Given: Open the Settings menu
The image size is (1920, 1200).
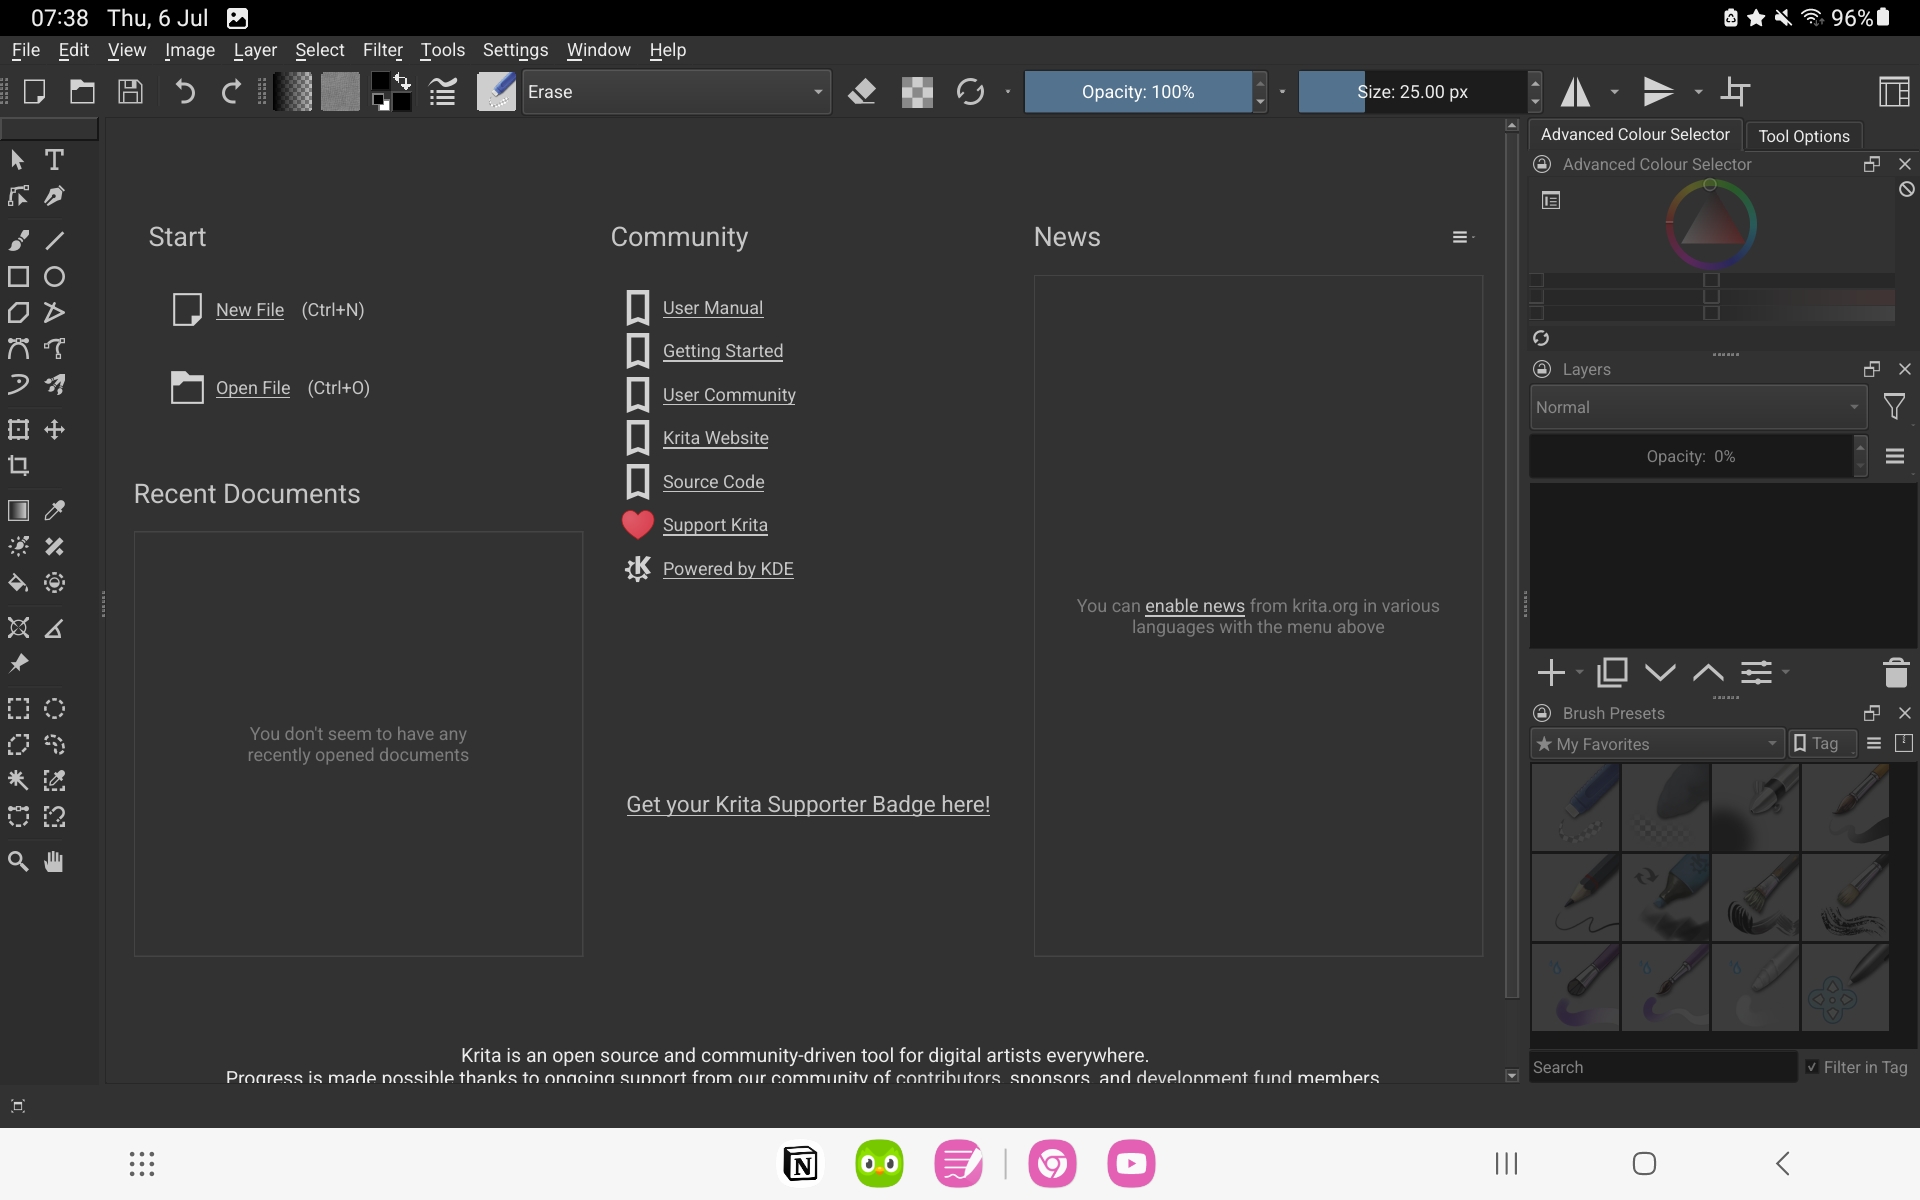Looking at the screenshot, I should pos(515,50).
